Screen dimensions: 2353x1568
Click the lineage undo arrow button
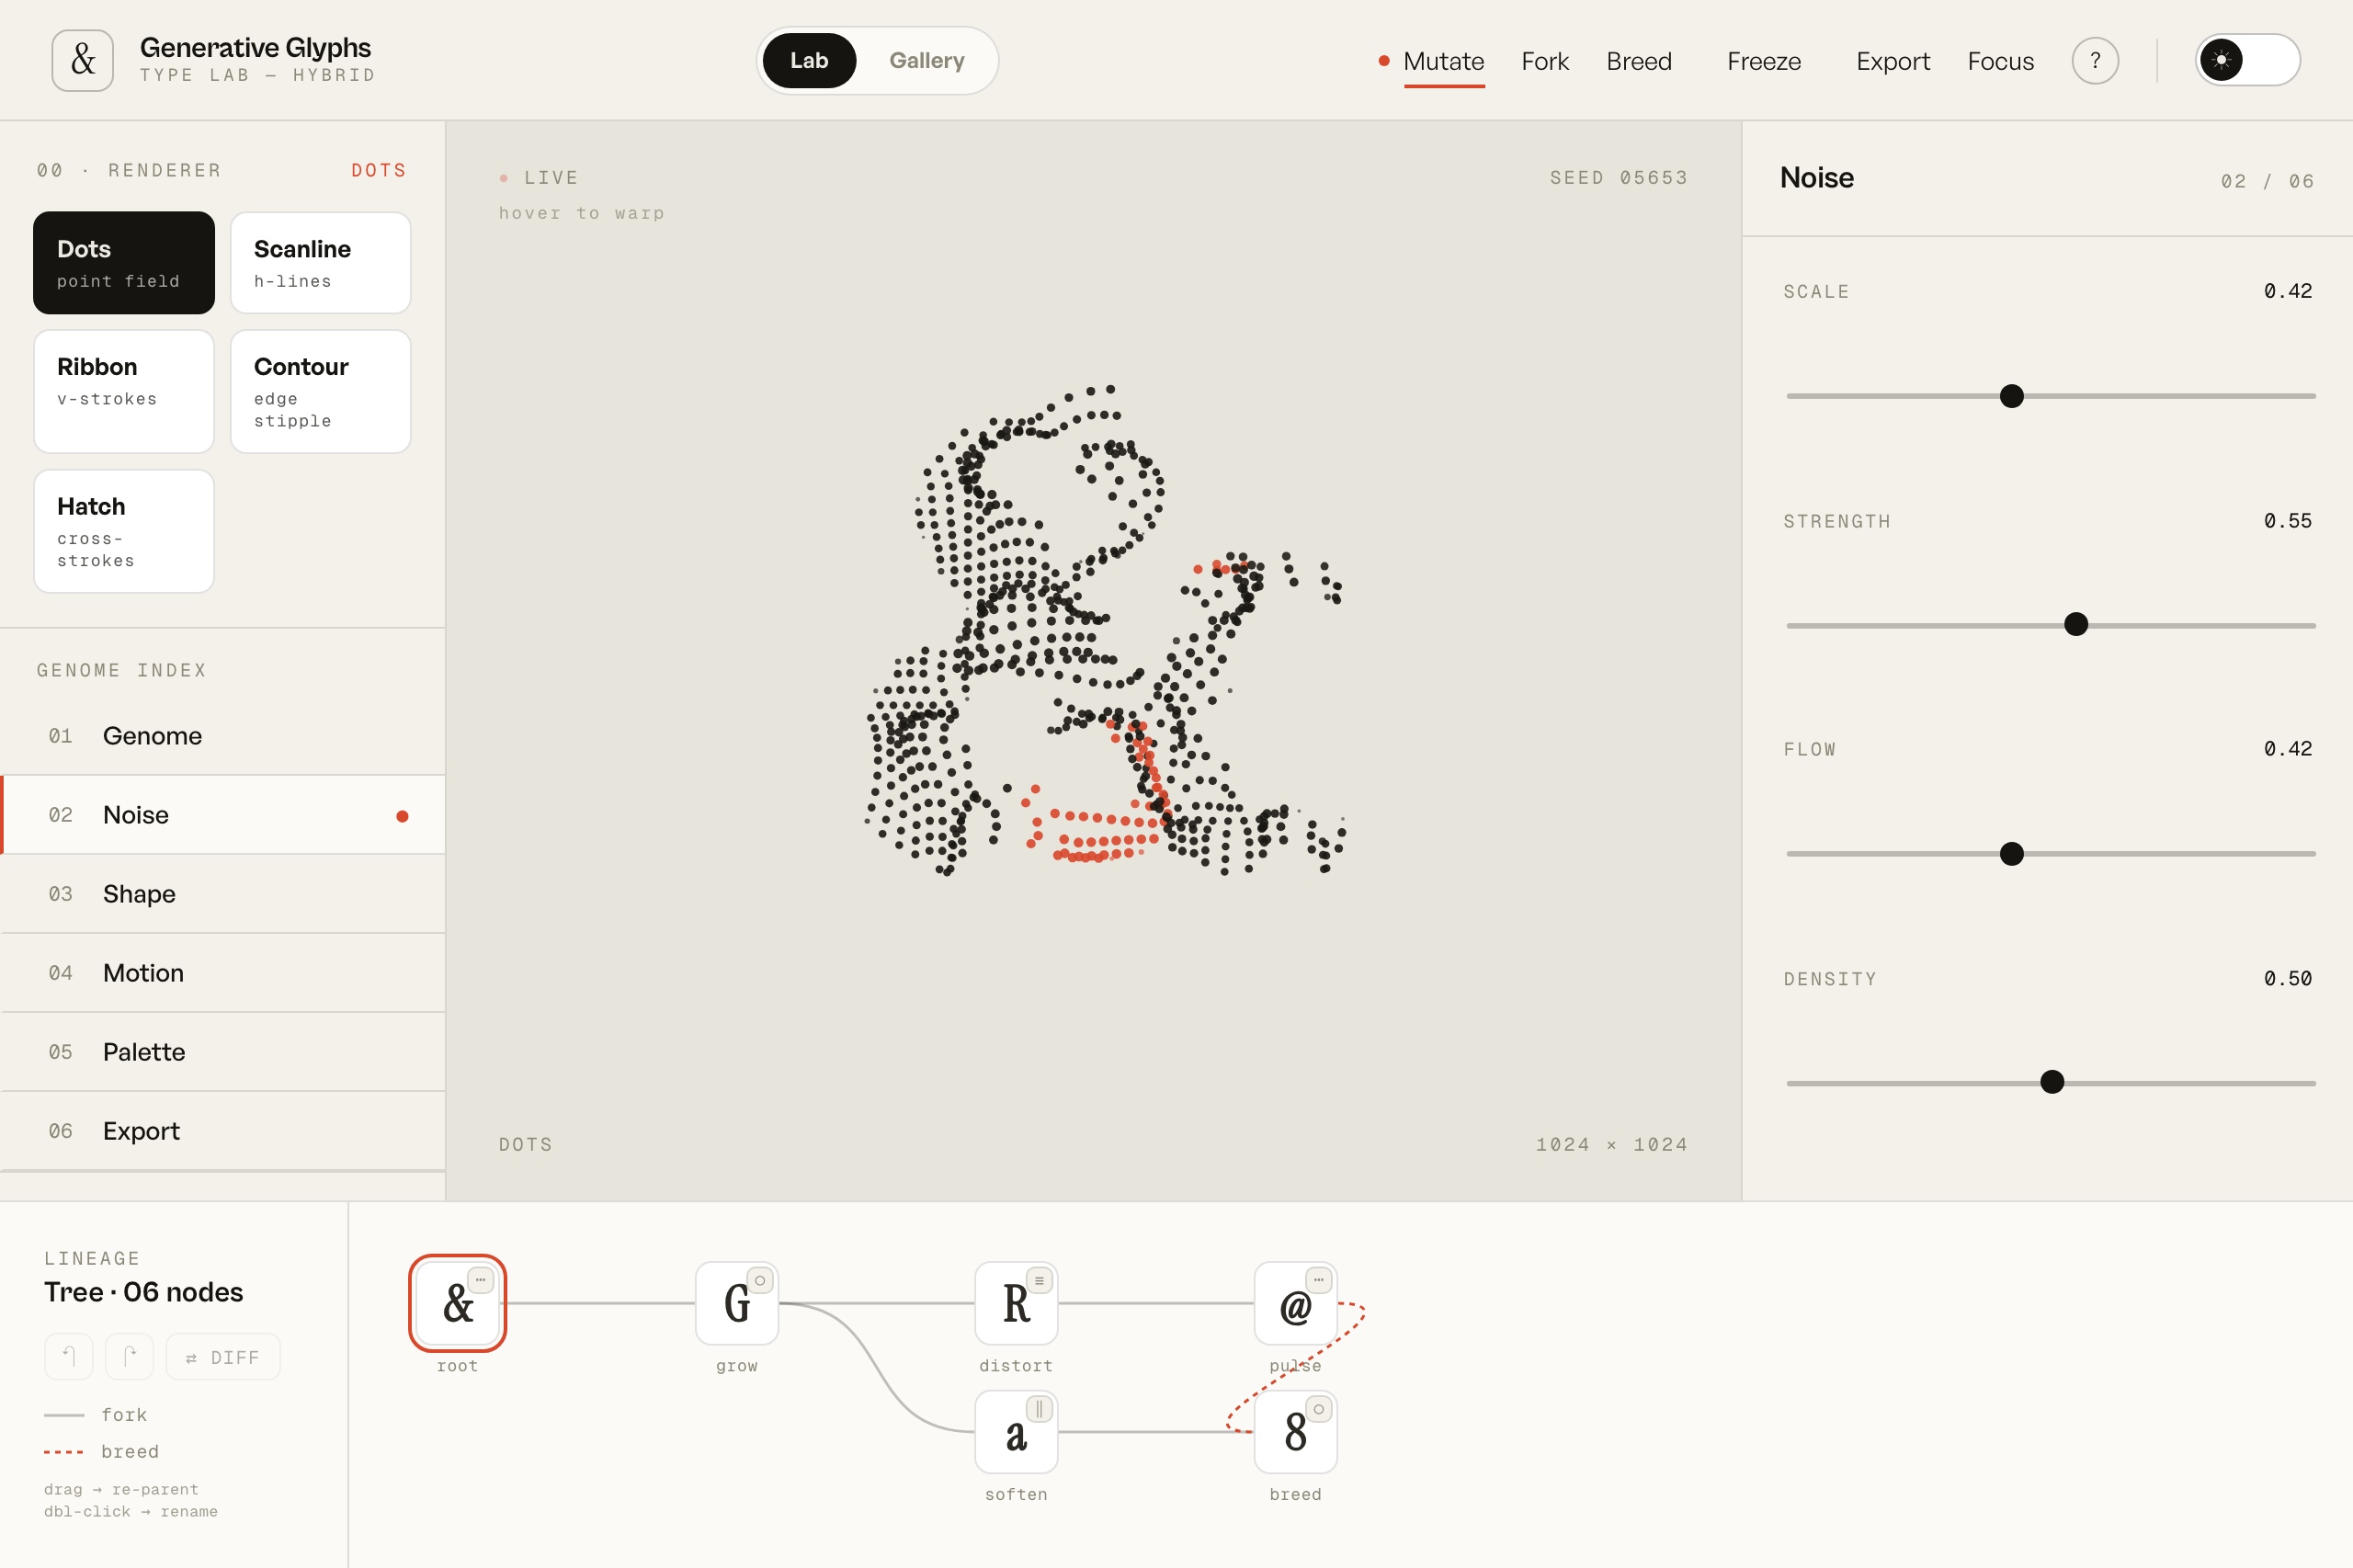69,1357
